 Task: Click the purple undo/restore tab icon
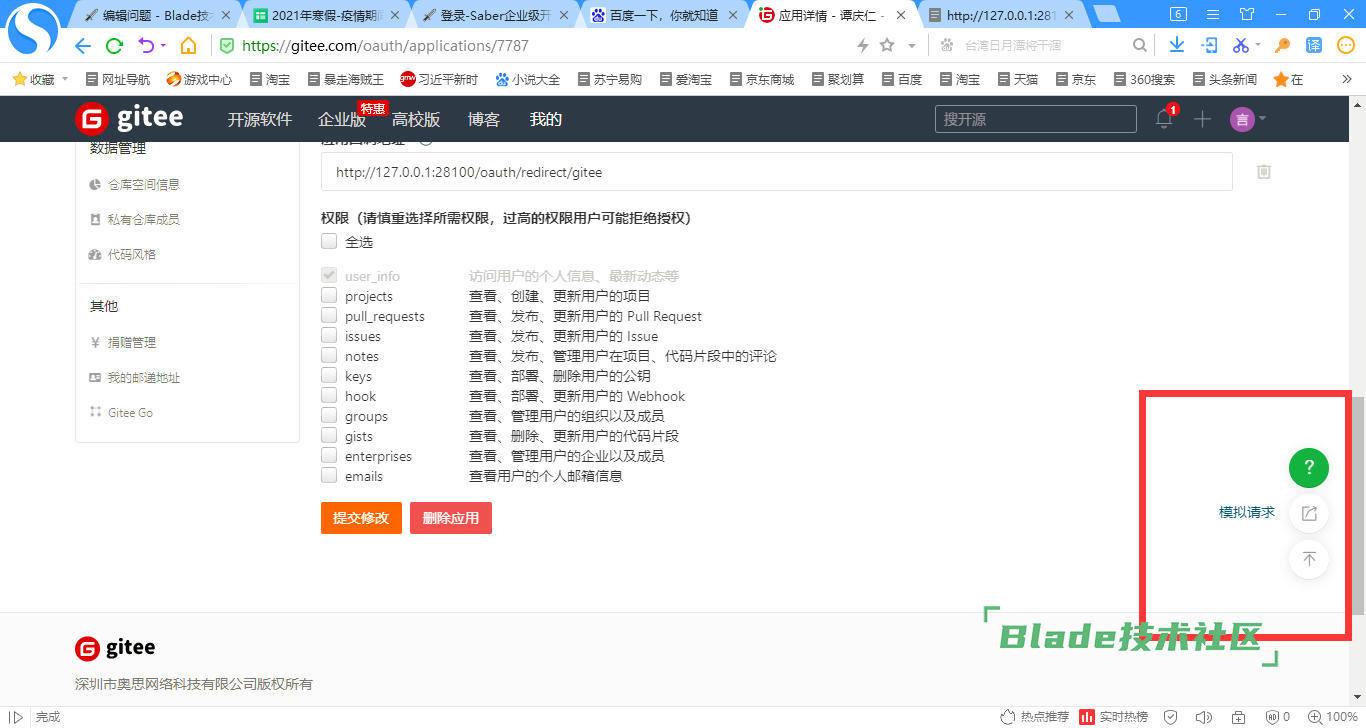[x=146, y=46]
